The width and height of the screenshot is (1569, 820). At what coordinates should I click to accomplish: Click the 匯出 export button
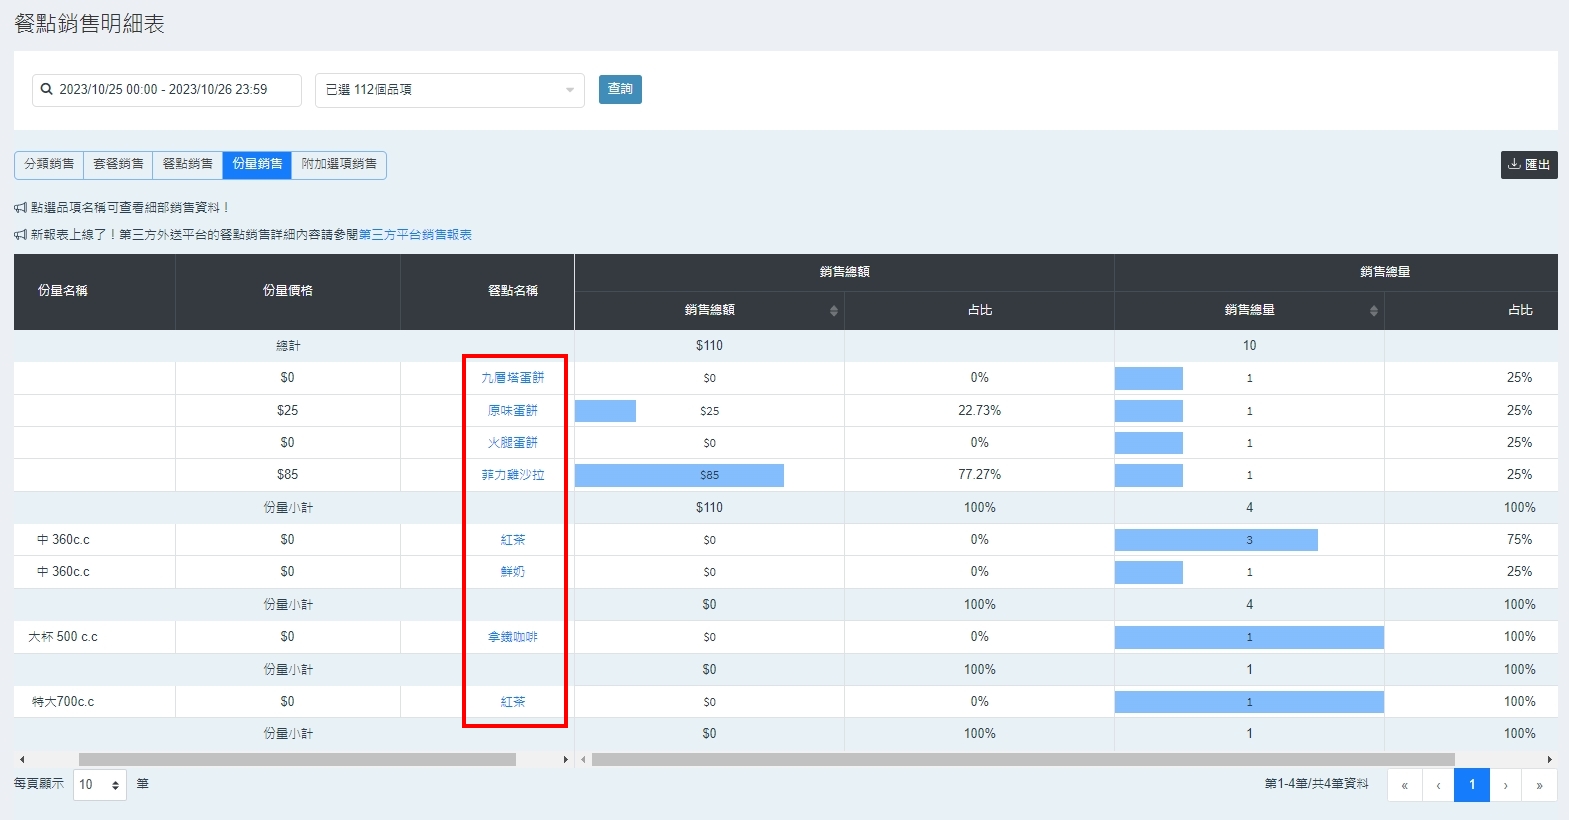point(1528,165)
